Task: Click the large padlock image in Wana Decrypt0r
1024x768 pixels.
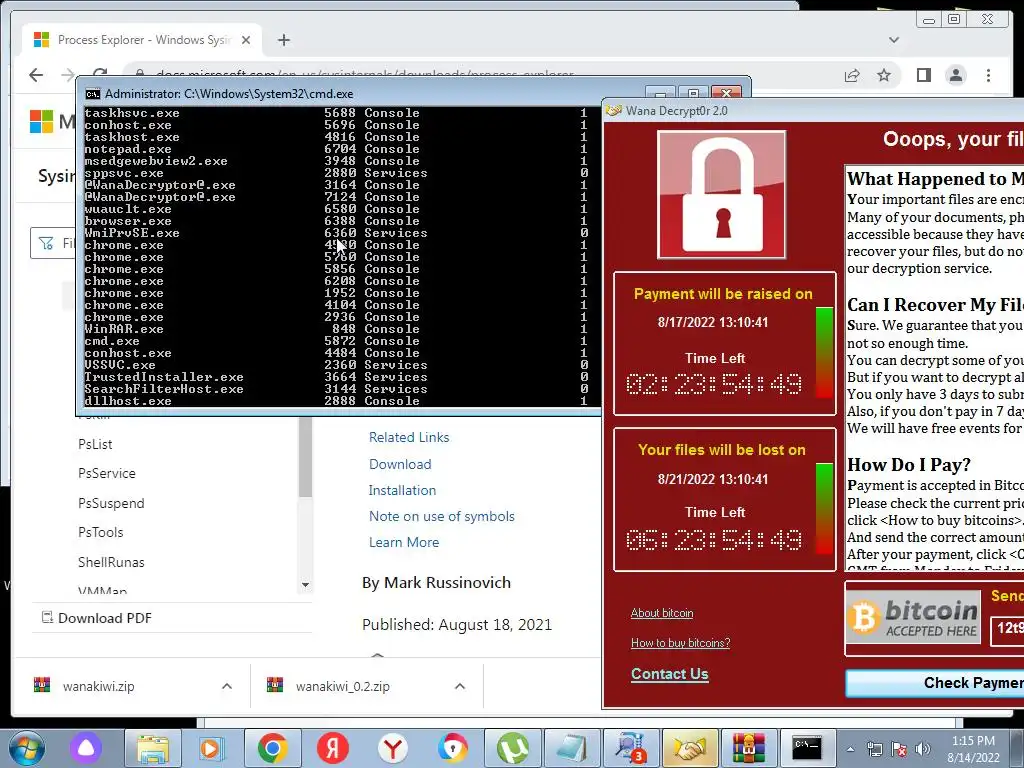Action: click(x=721, y=195)
